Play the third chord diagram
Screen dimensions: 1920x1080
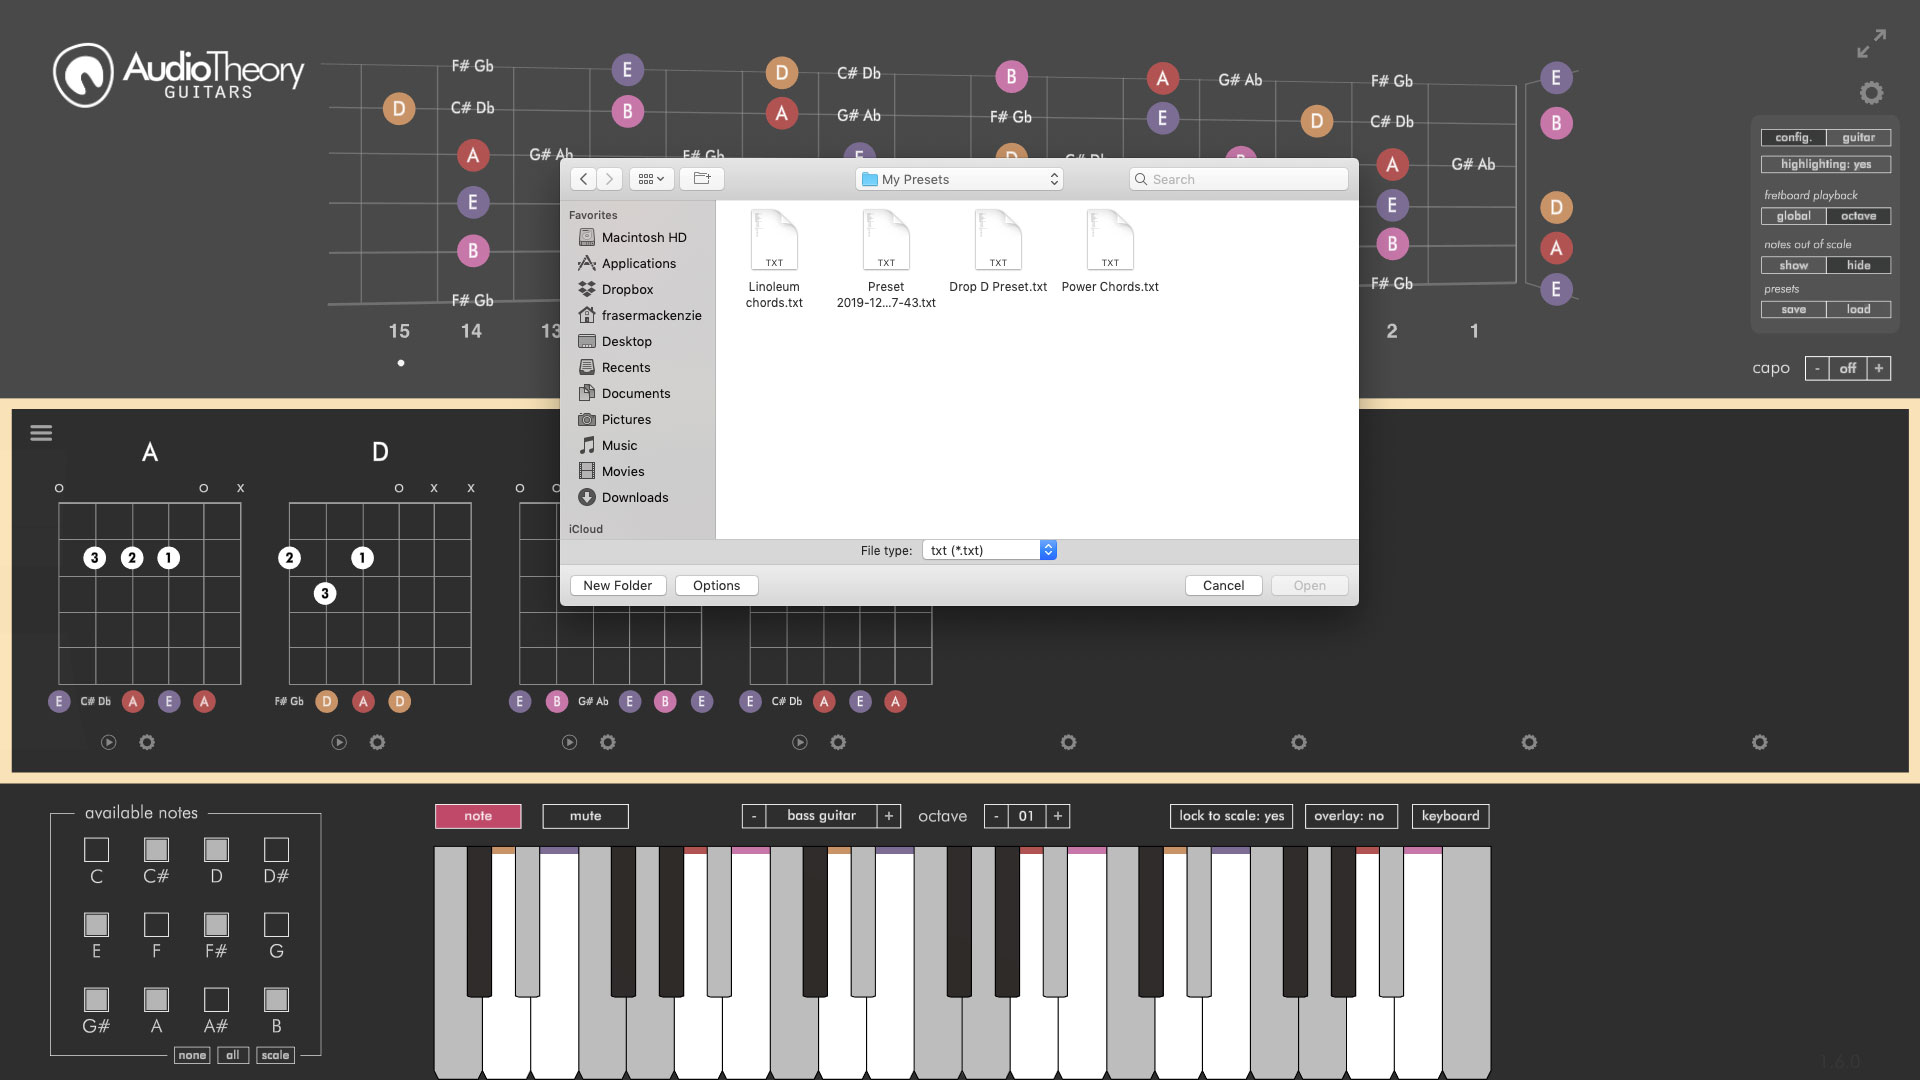tap(569, 742)
